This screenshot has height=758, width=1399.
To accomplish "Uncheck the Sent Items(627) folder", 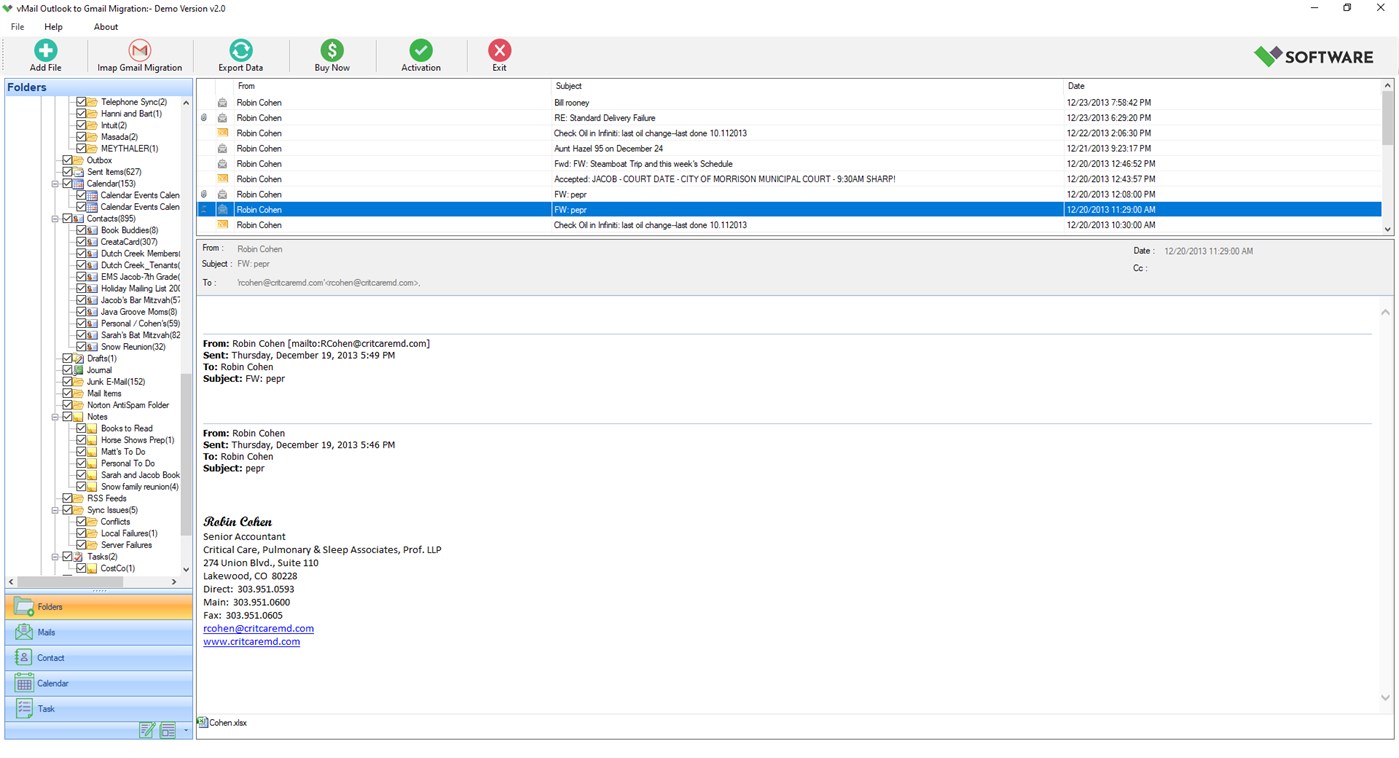I will [68, 171].
